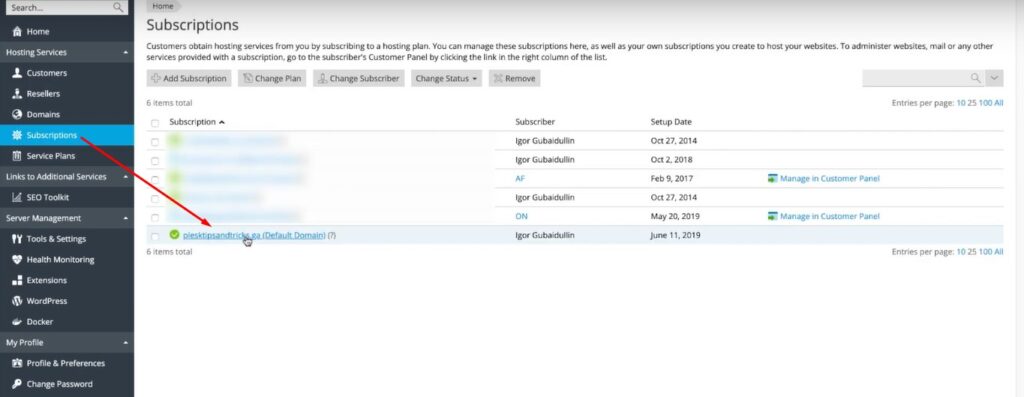Open Manage in Customer Panel for AF
Image resolution: width=1024 pixels, height=397 pixels.
(x=829, y=178)
